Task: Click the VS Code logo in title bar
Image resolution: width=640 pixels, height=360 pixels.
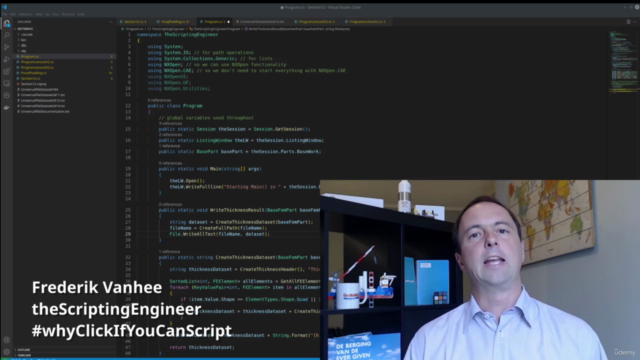Action: (x=4, y=7)
